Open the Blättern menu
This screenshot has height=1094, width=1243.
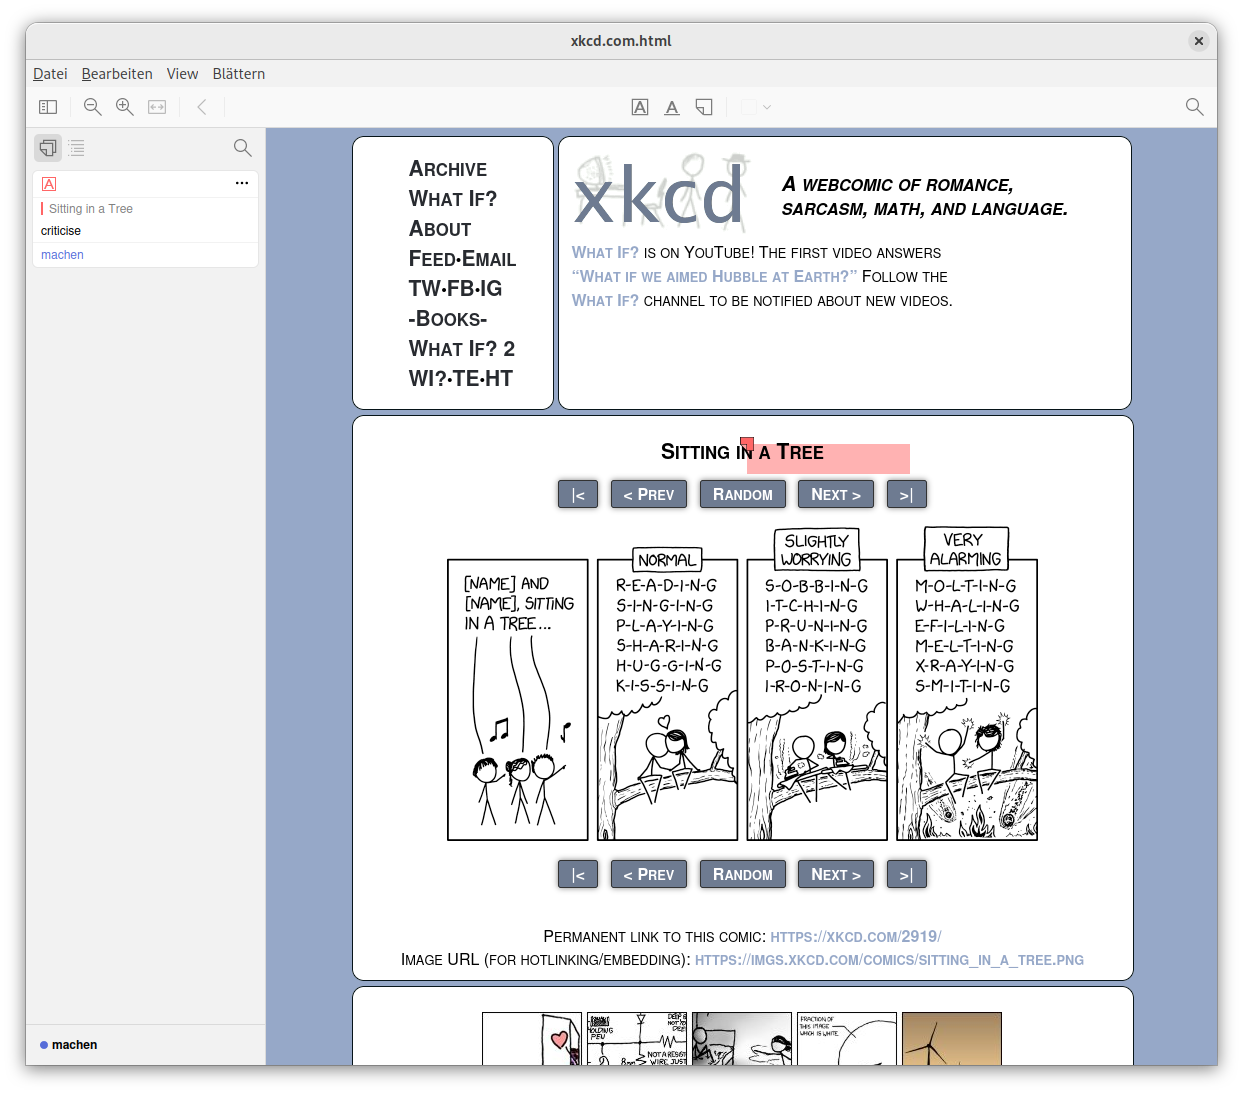click(x=239, y=74)
